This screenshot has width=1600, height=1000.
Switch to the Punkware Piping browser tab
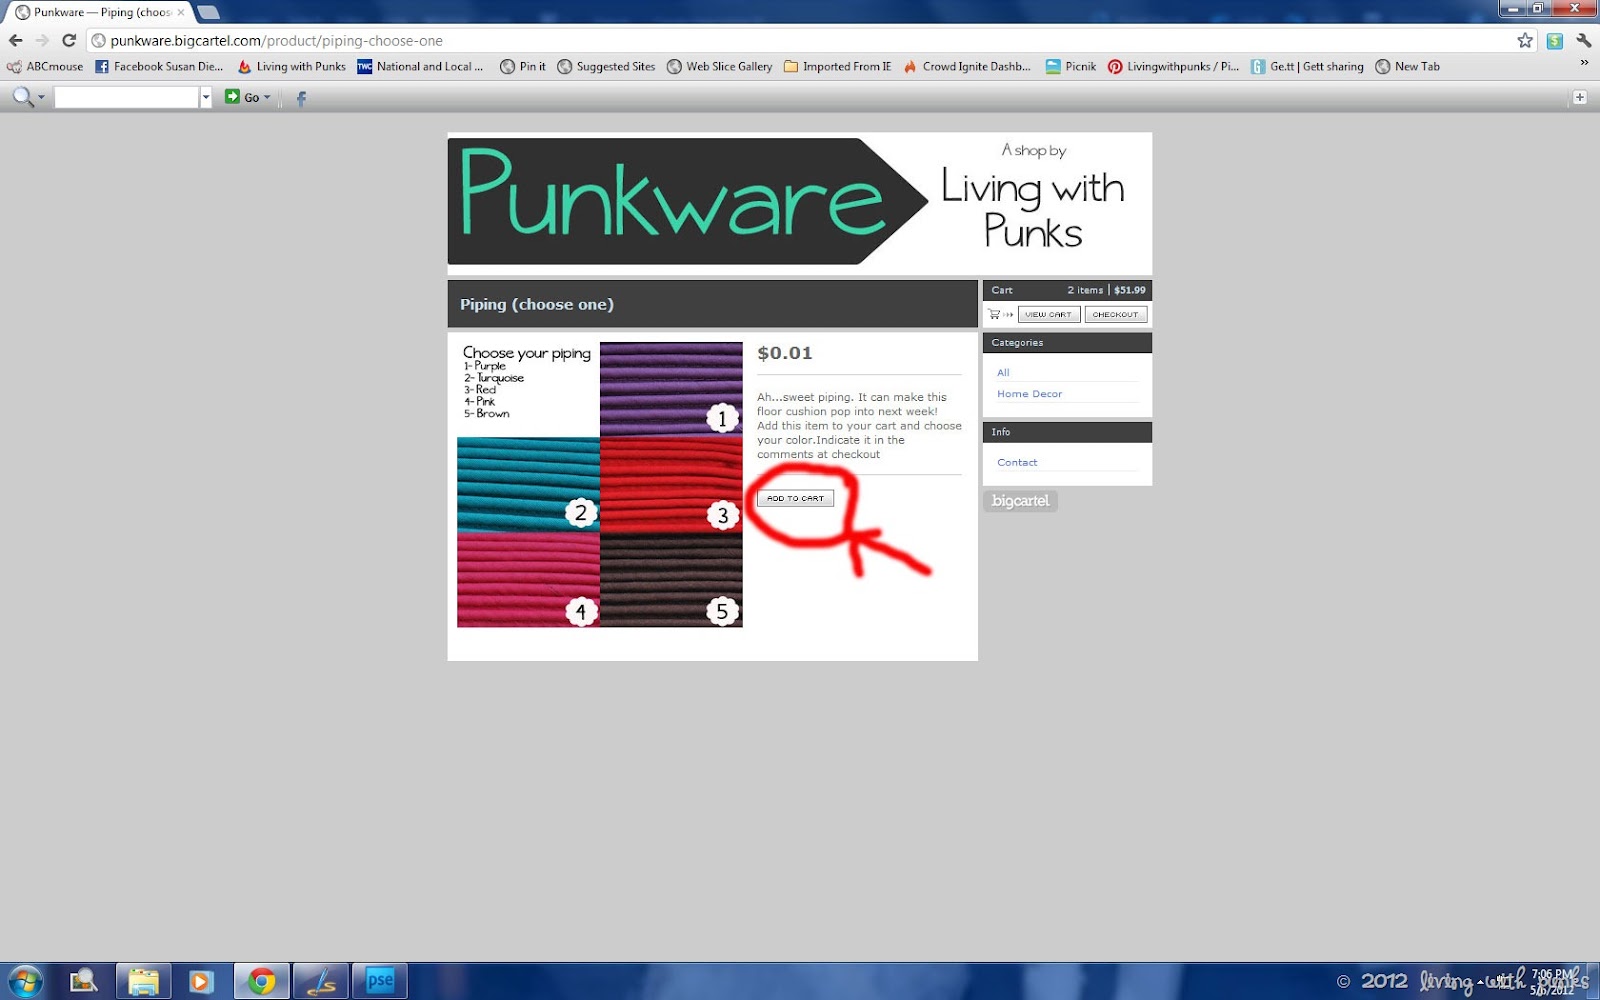pyautogui.click(x=100, y=13)
